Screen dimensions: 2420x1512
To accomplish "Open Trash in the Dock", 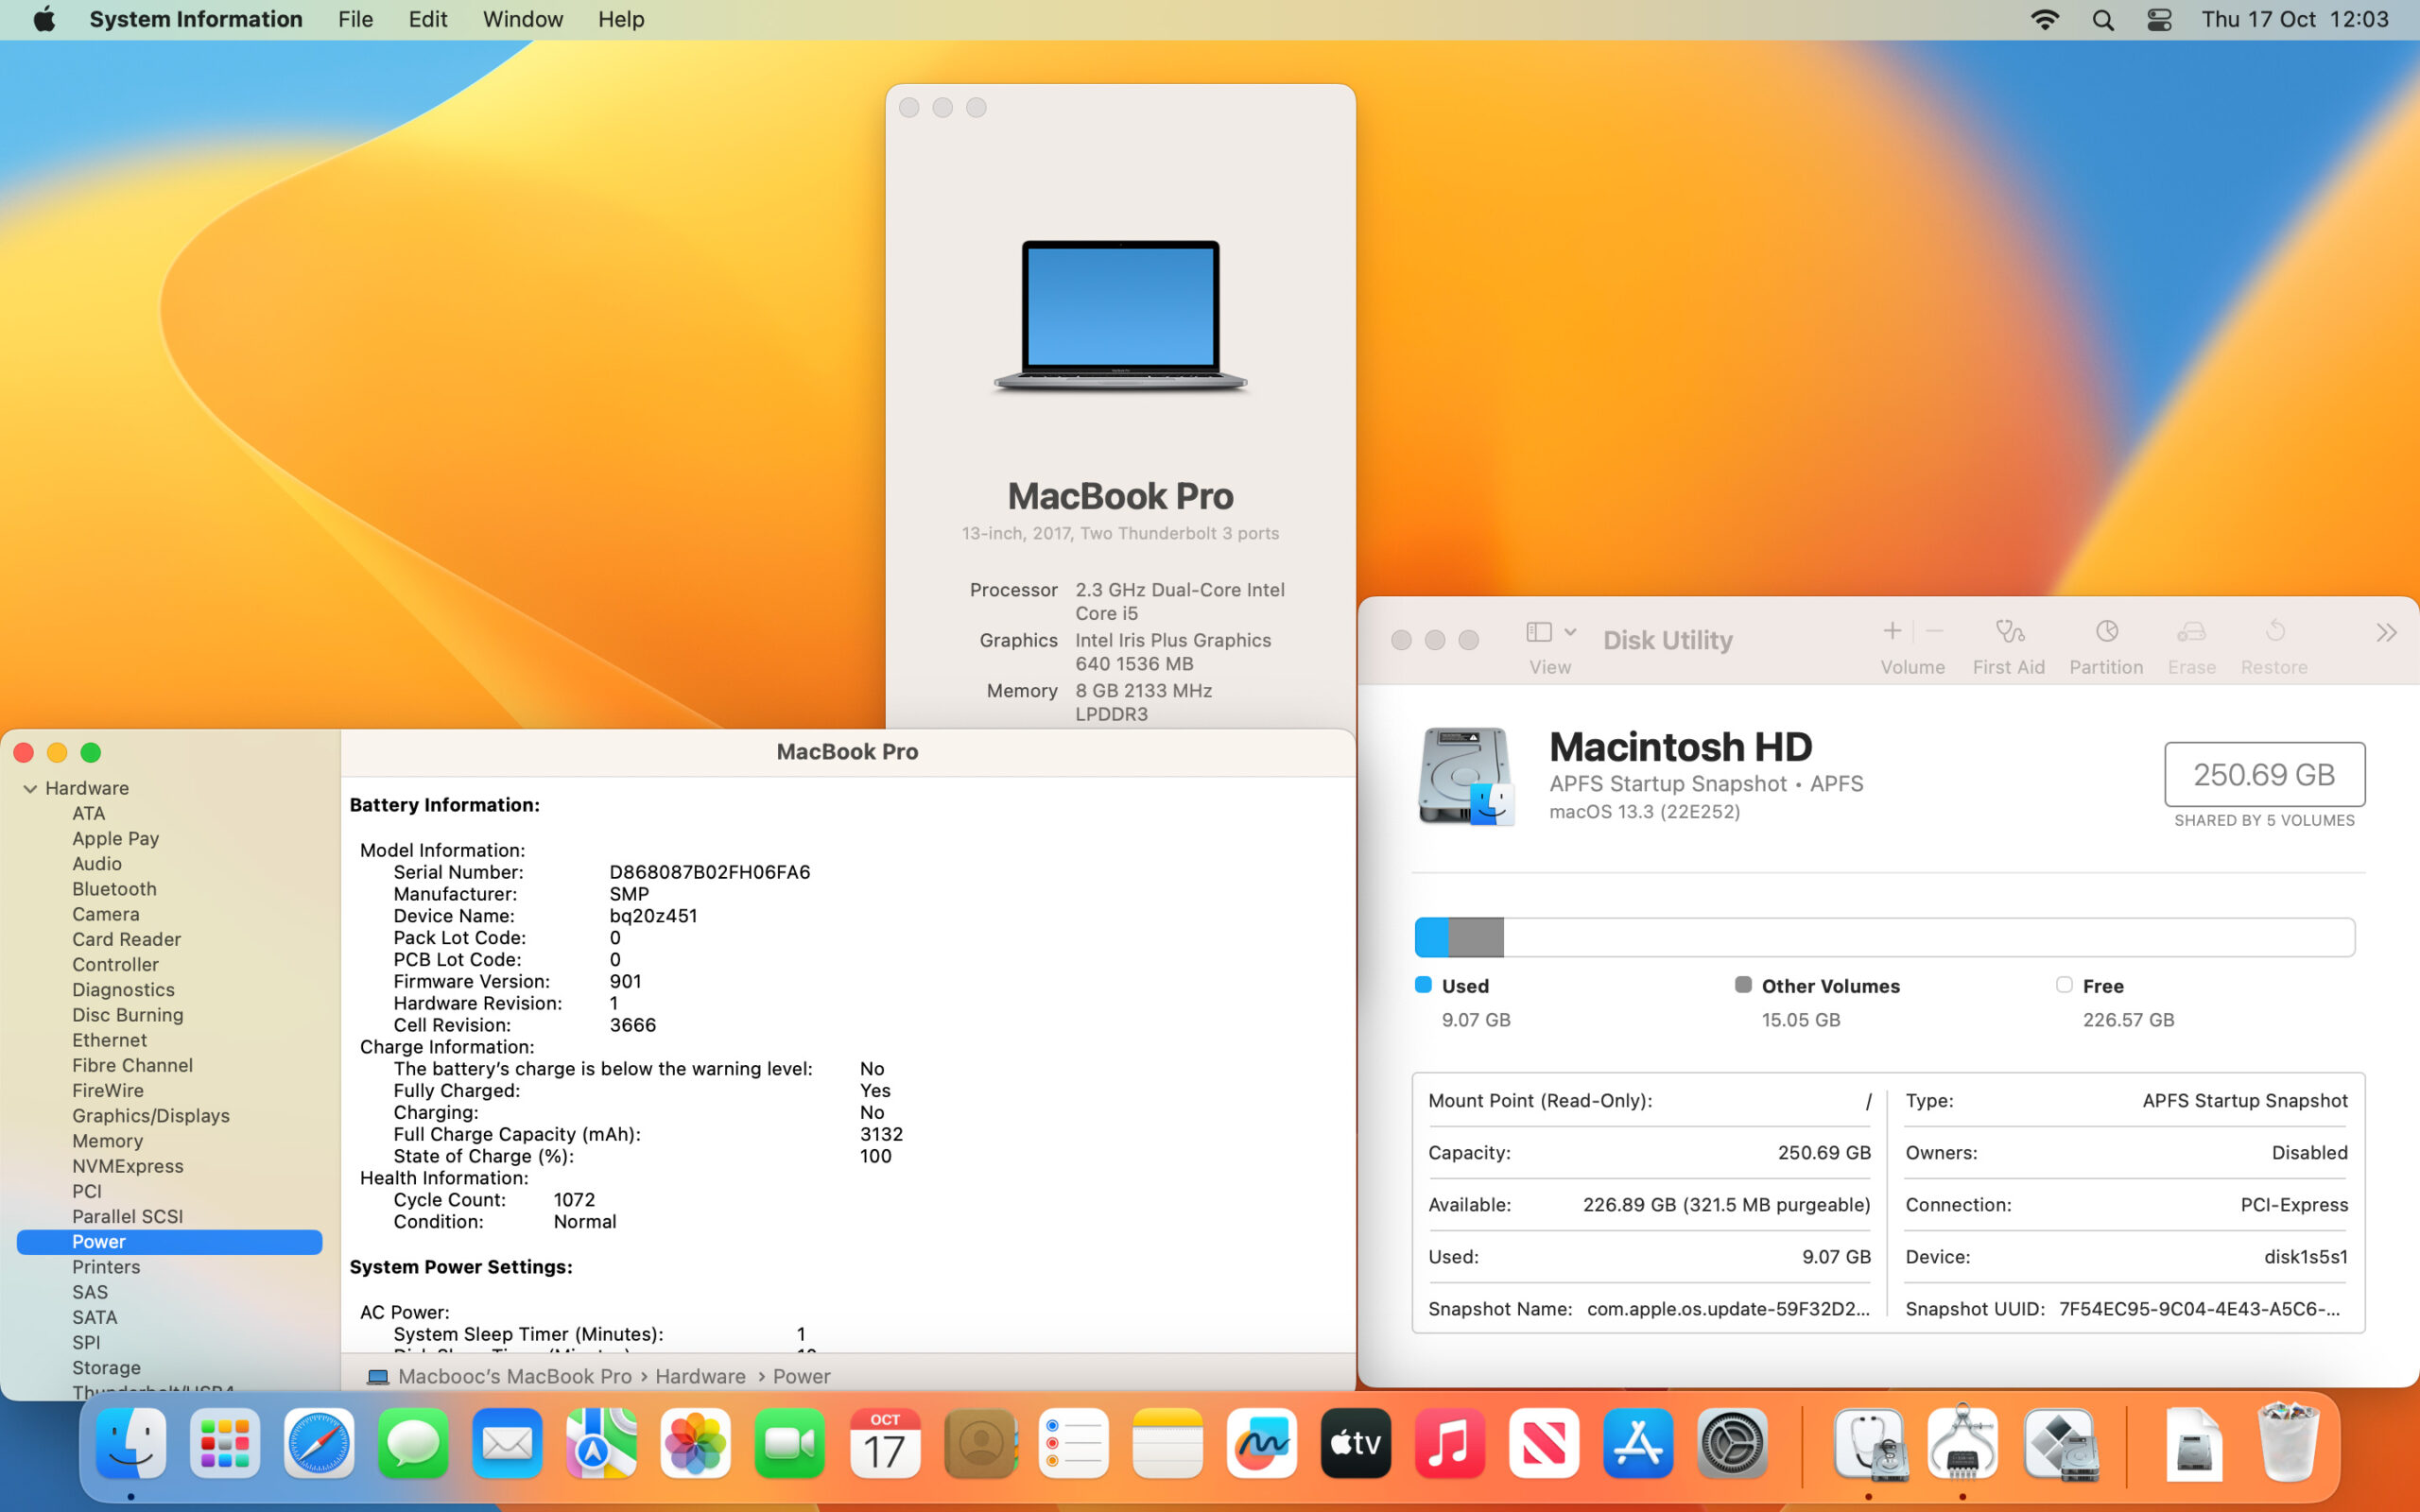I will 2287,1443.
